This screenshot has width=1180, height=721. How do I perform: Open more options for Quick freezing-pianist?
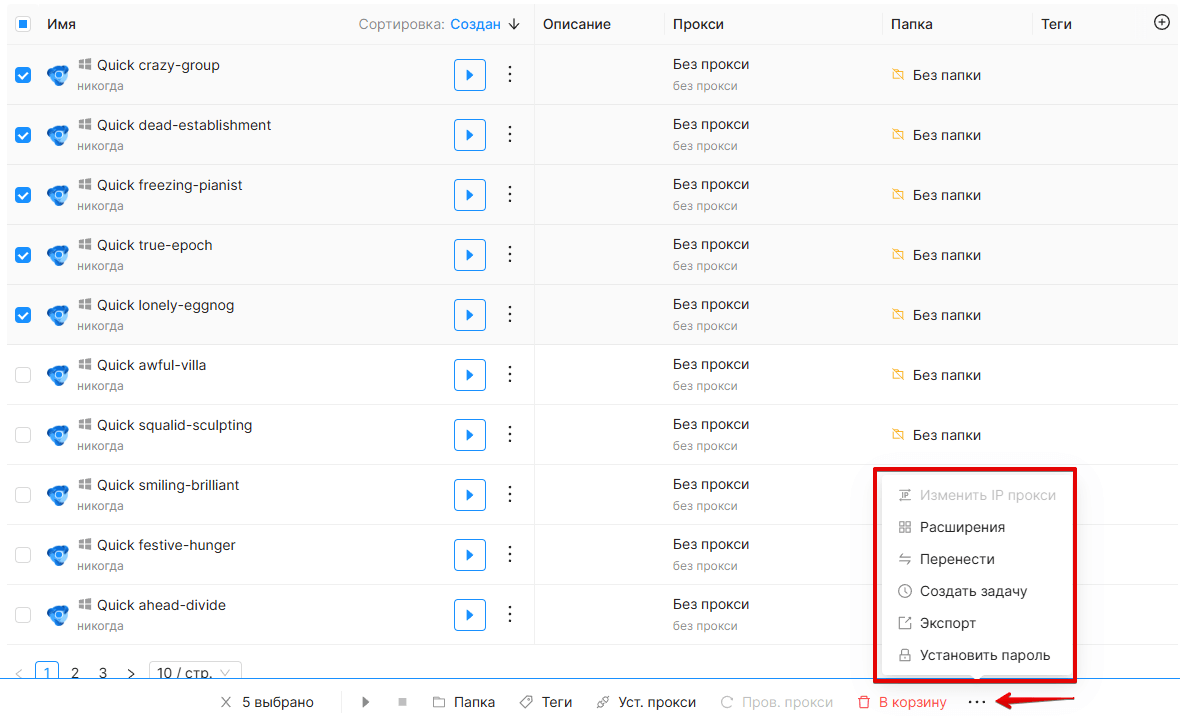click(509, 194)
